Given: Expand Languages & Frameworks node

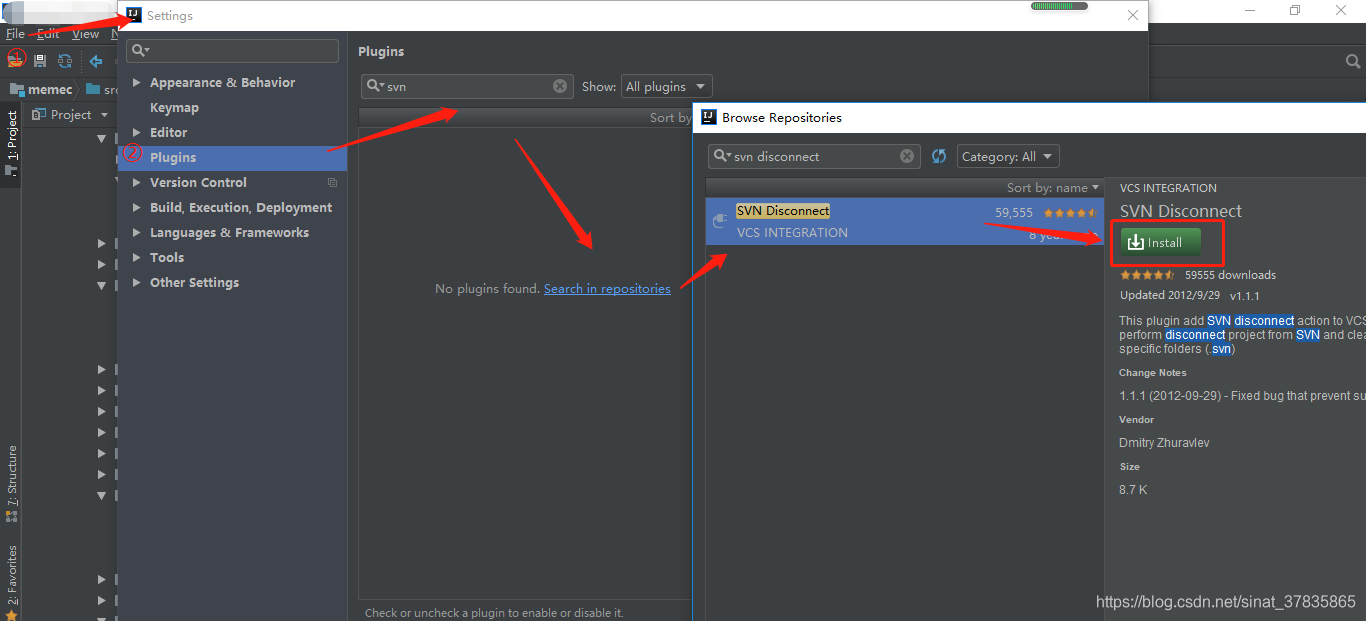Looking at the screenshot, I should coord(137,232).
